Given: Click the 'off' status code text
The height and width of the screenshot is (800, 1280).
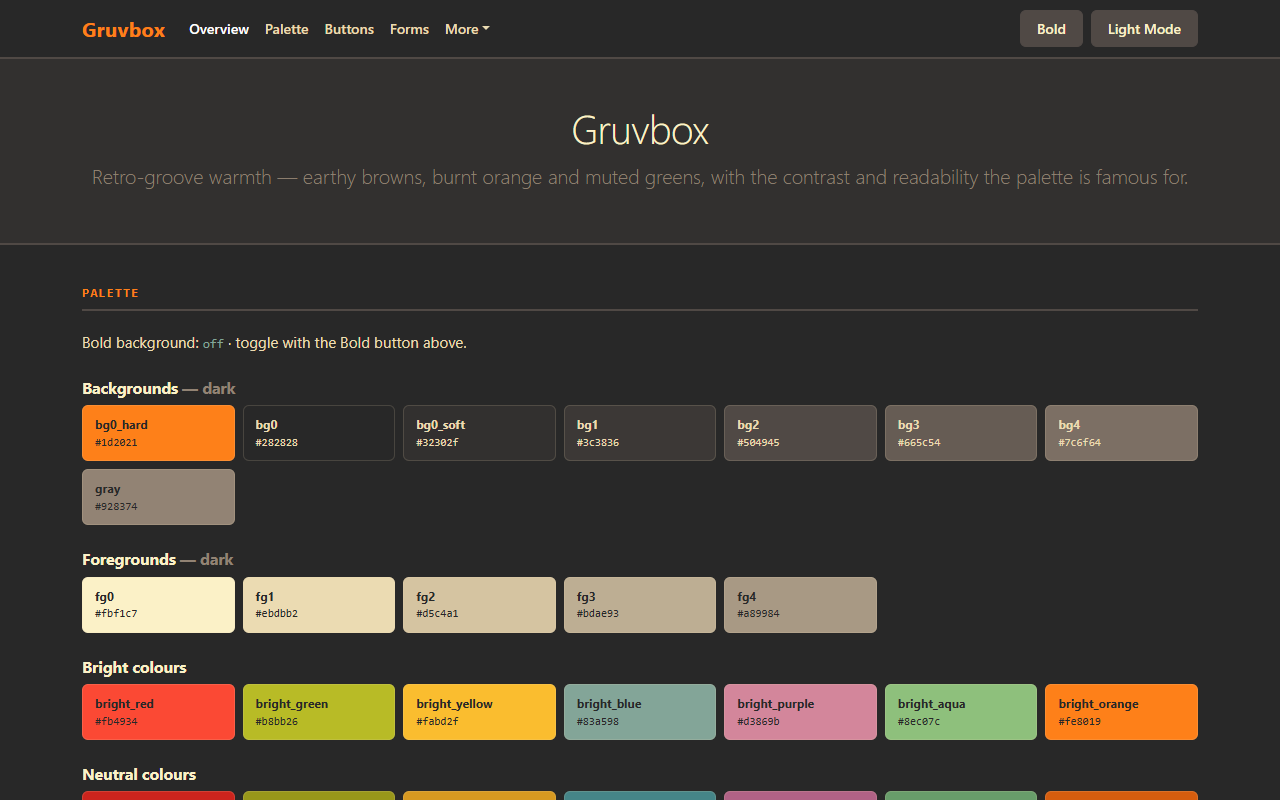Looking at the screenshot, I should point(213,344).
